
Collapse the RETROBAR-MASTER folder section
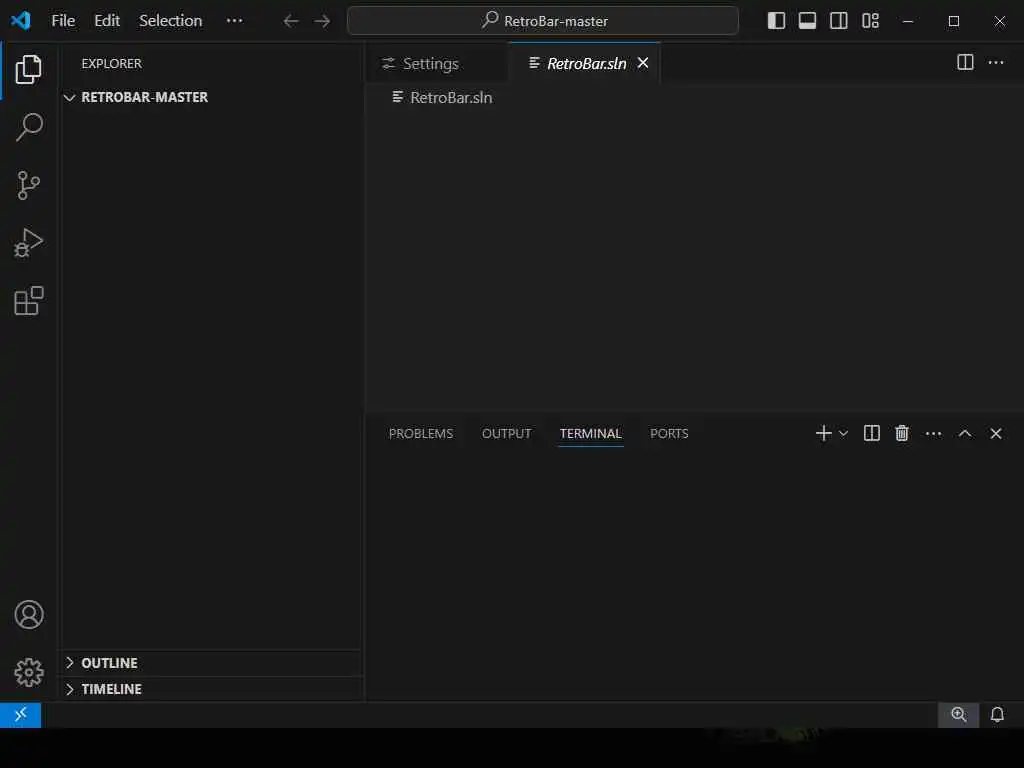click(x=210, y=97)
